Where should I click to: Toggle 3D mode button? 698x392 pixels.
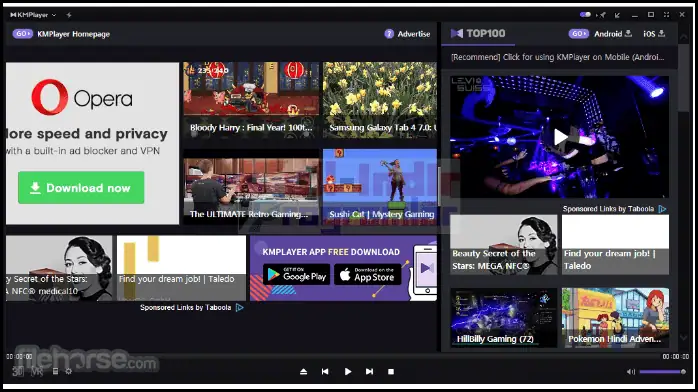18,371
